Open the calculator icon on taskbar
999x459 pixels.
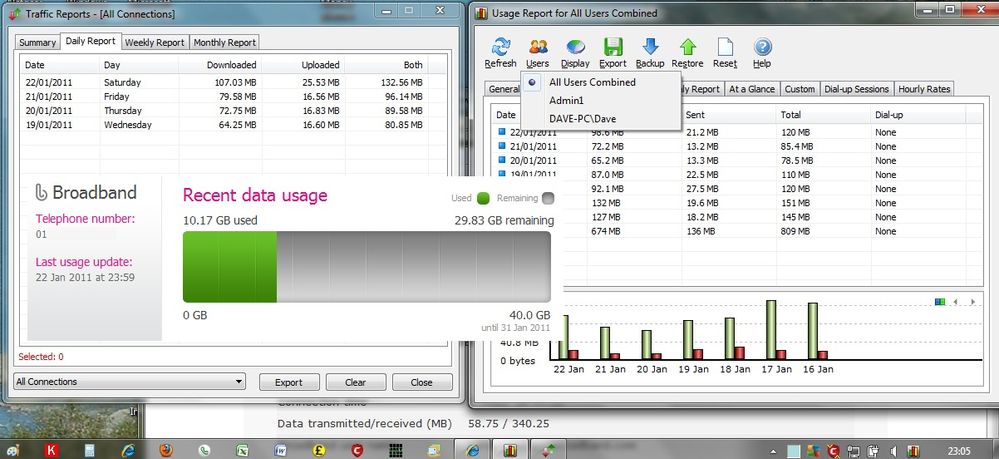coord(89,449)
